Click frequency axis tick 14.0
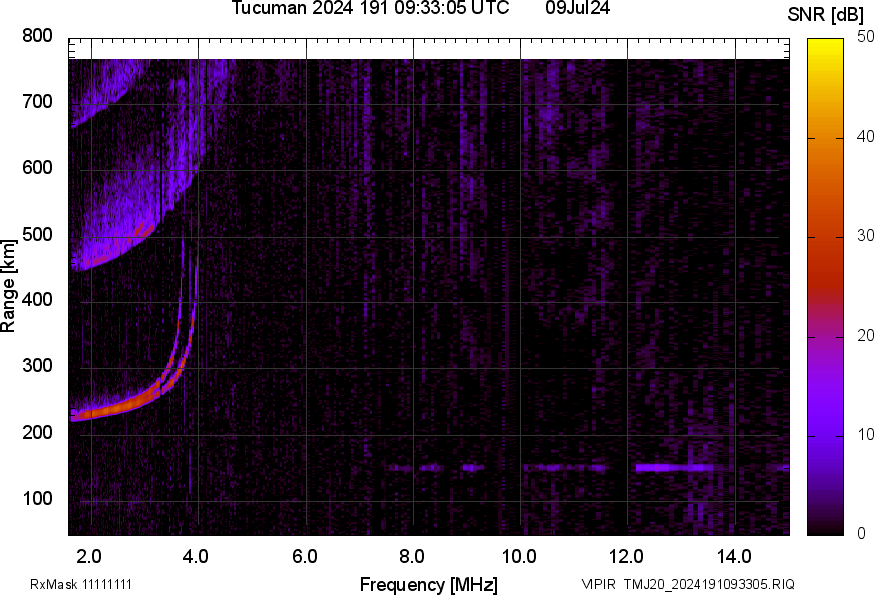 coord(734,556)
